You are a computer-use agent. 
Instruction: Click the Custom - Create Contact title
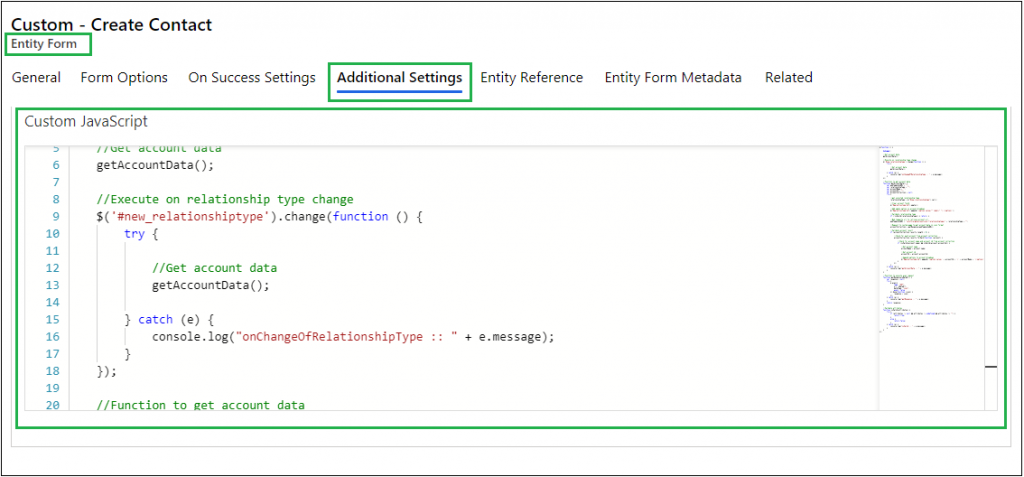click(111, 24)
